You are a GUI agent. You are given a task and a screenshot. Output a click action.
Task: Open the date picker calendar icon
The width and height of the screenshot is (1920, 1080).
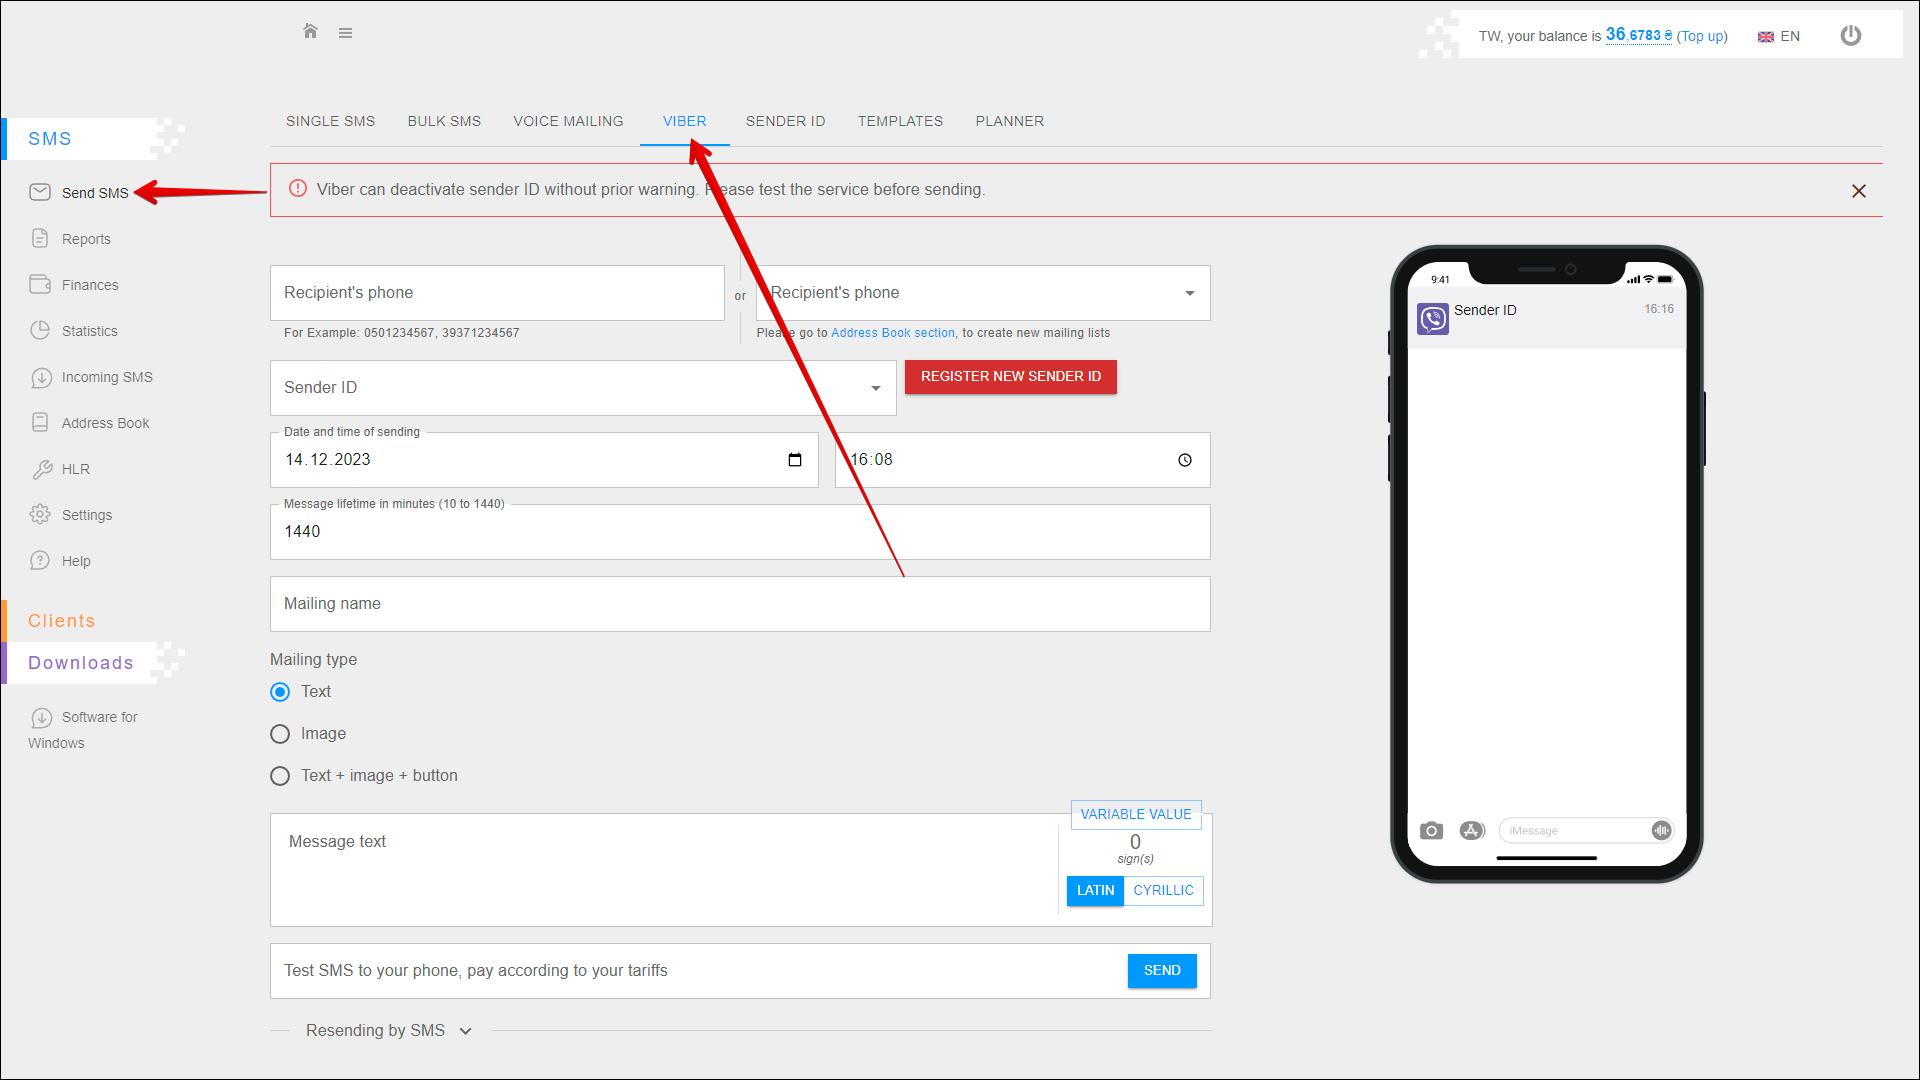click(795, 460)
